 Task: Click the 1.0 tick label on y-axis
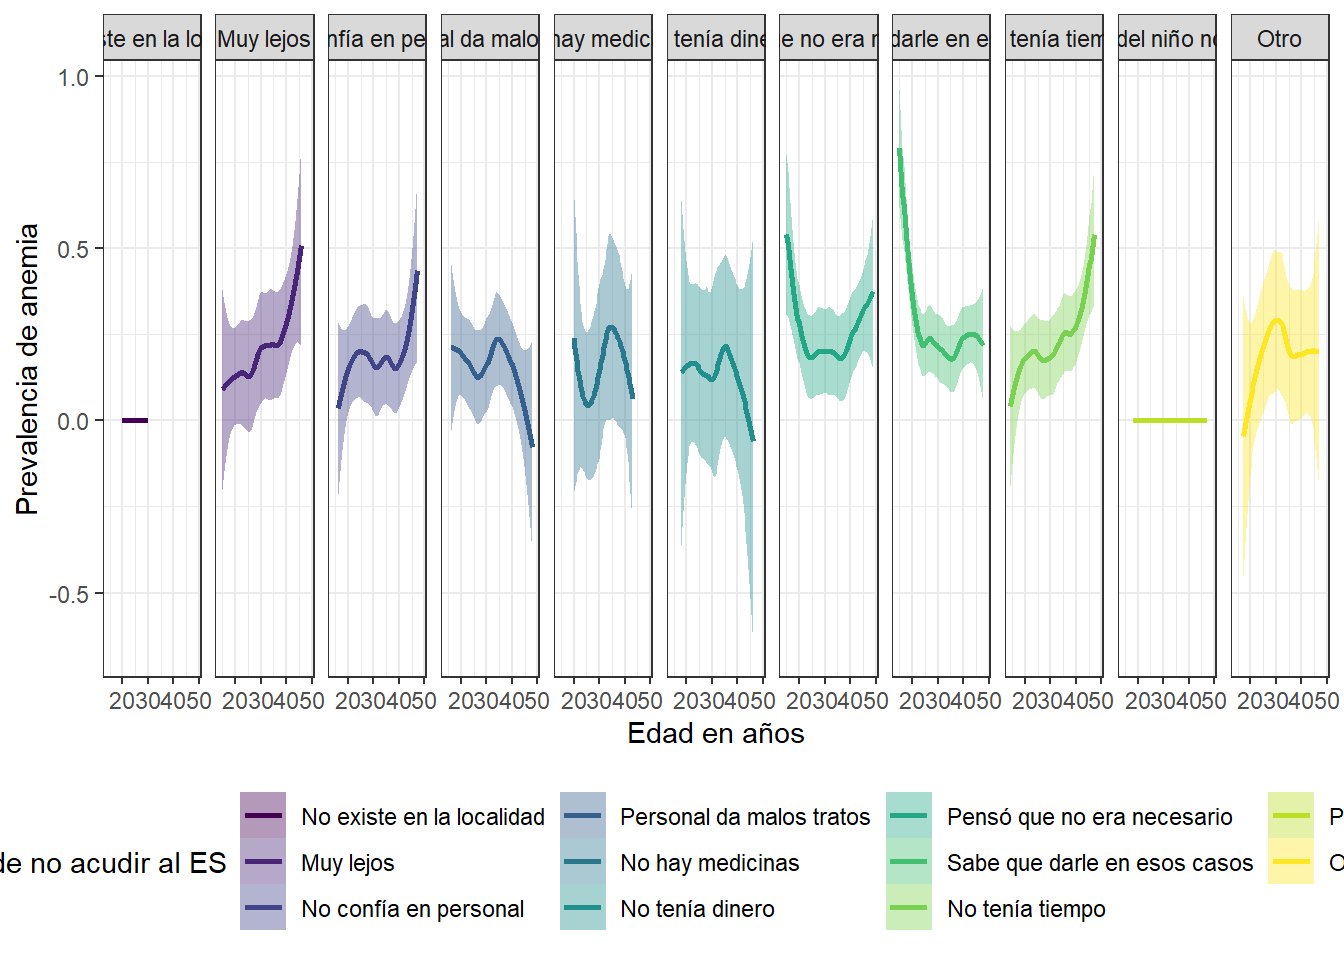73,77
